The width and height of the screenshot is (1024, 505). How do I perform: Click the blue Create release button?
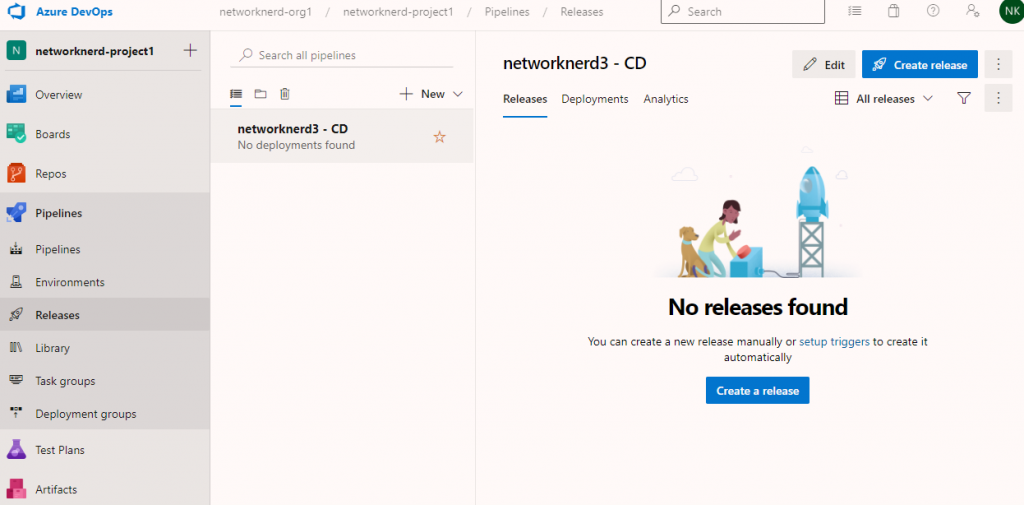(x=920, y=65)
